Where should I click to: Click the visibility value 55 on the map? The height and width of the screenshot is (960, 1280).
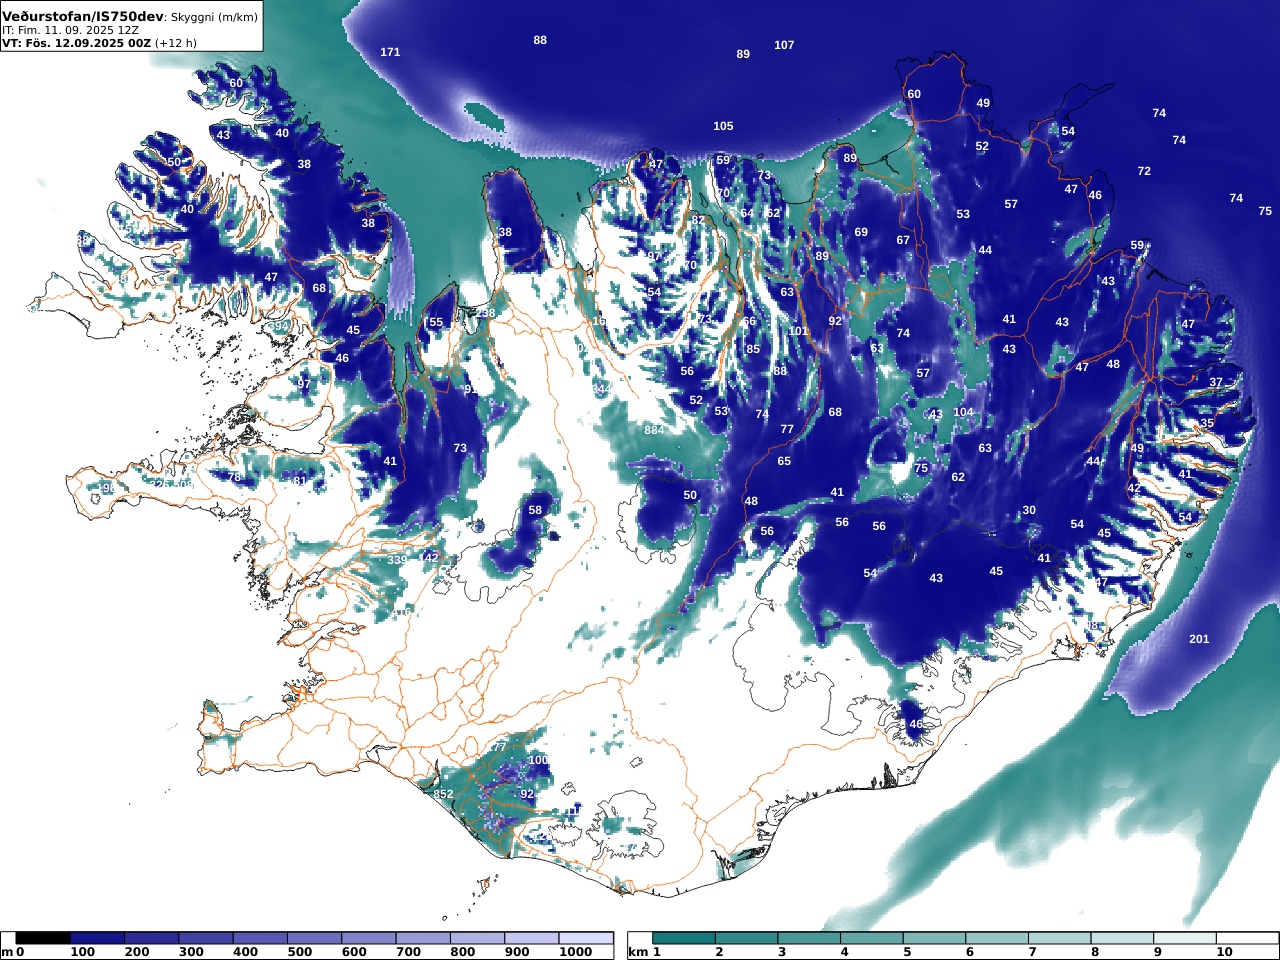point(435,323)
